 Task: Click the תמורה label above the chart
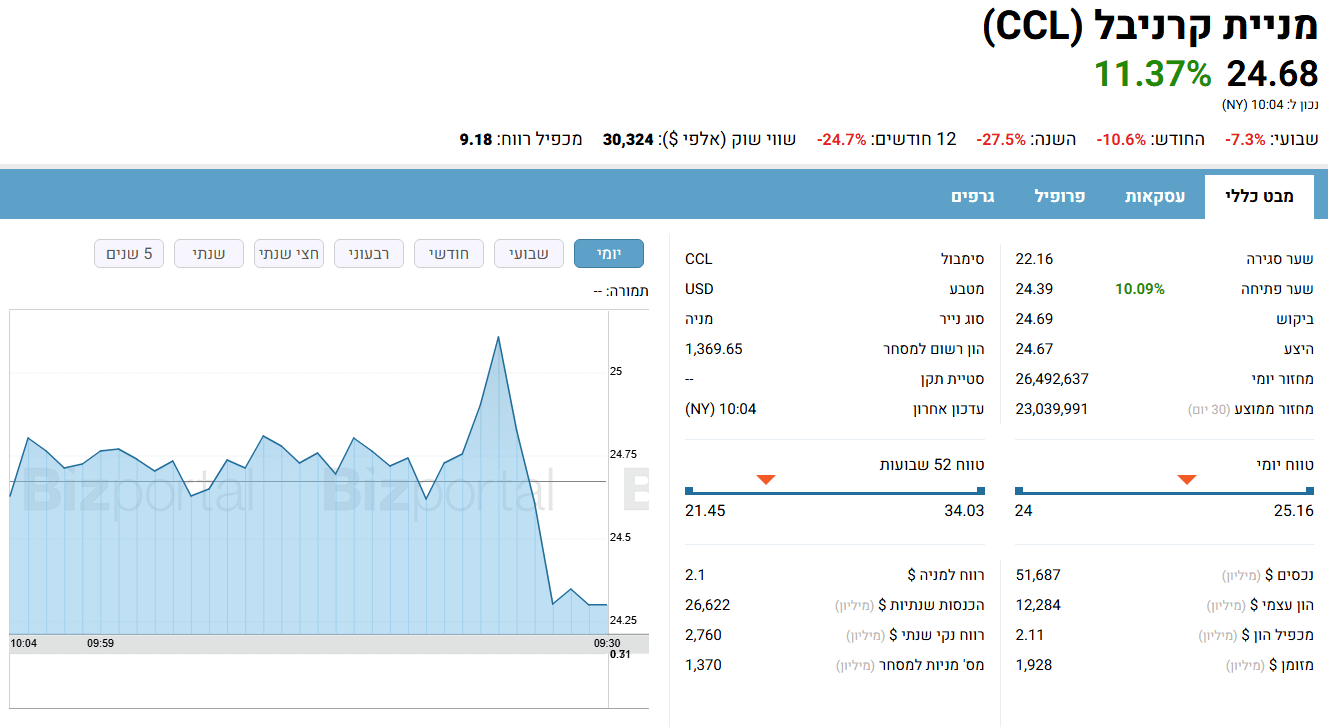point(621,291)
